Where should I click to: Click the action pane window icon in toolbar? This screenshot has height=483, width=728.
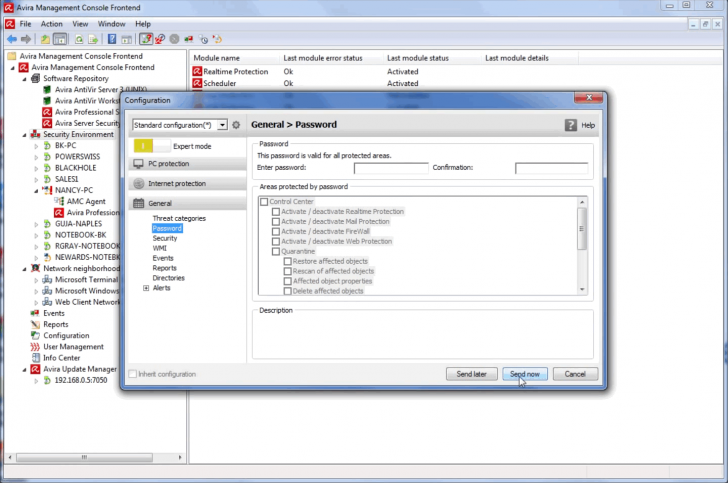pos(126,39)
